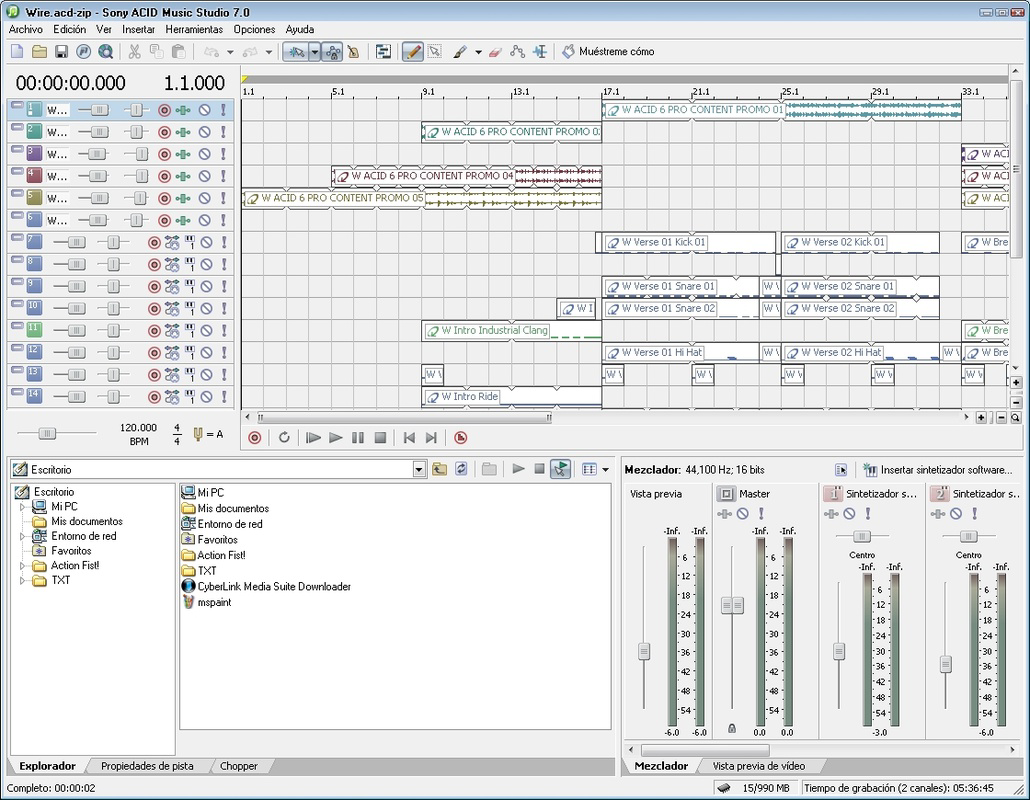Minimize track 5 using its collapse button
1030x800 pixels.
pyautogui.click(x=17, y=193)
